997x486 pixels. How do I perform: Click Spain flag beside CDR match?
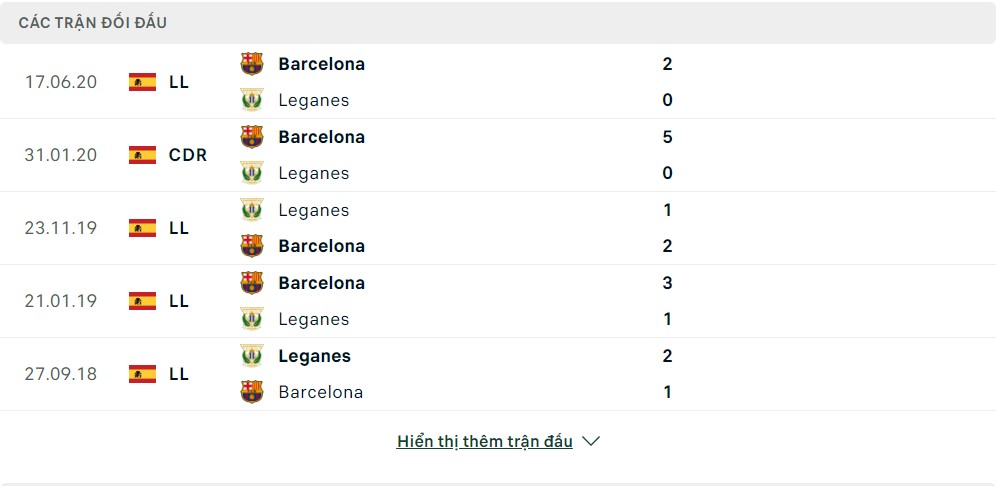tap(142, 155)
